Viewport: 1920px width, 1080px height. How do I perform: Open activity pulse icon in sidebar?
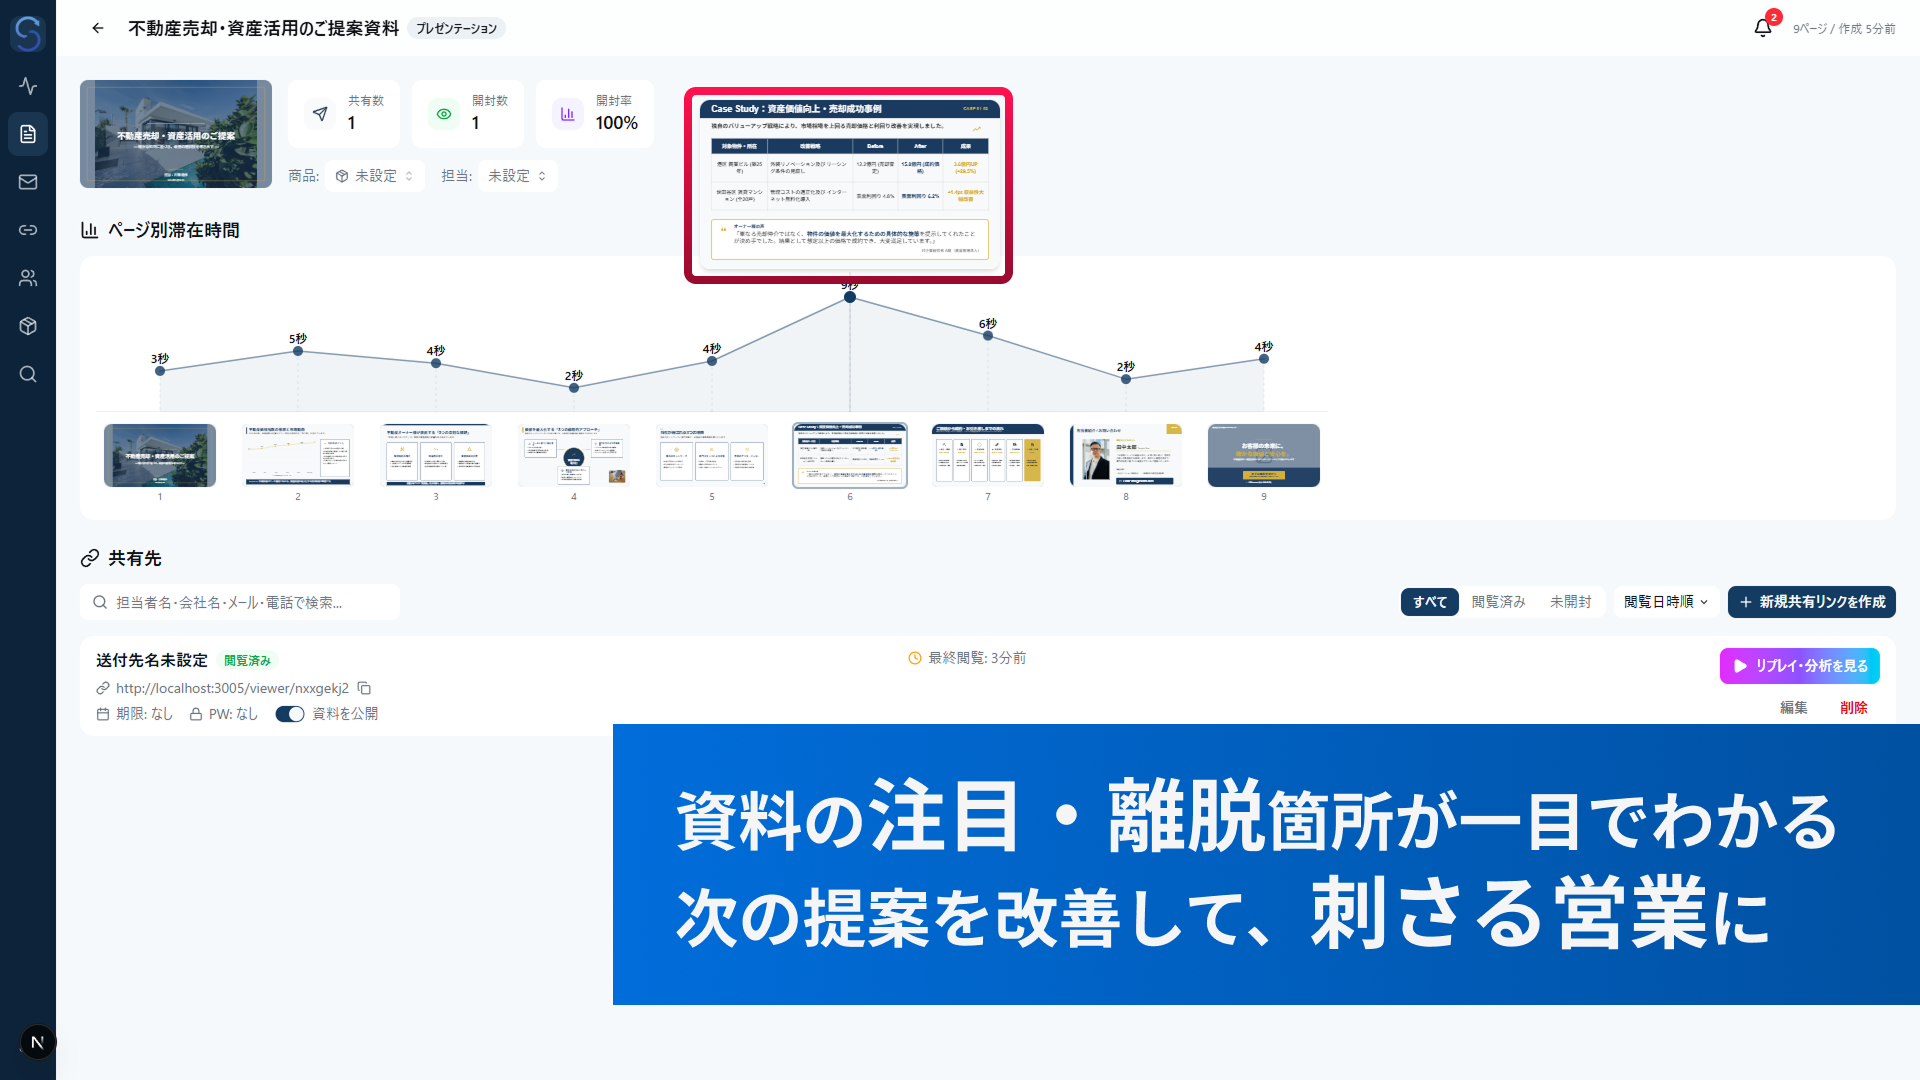pyautogui.click(x=28, y=86)
